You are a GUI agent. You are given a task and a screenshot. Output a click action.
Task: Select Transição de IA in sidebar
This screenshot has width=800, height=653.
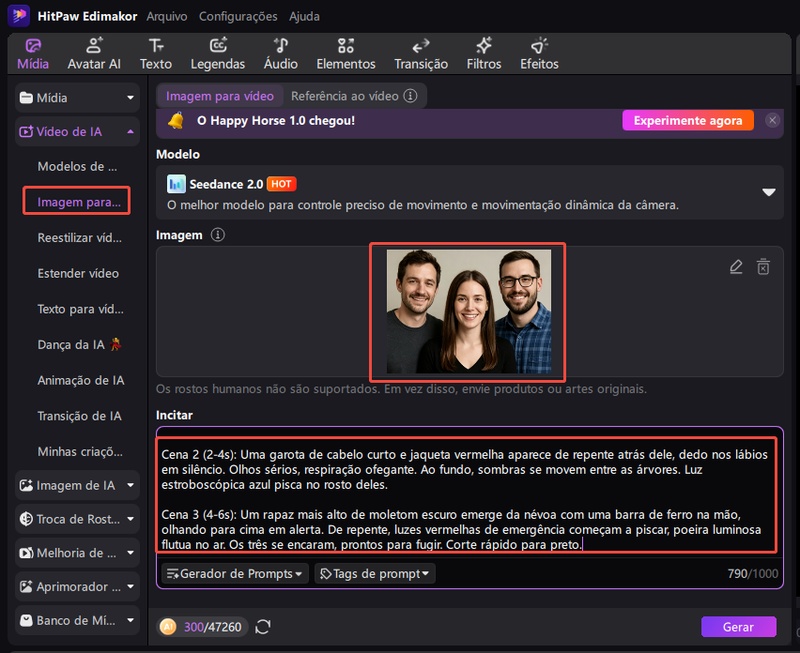[x=80, y=416]
